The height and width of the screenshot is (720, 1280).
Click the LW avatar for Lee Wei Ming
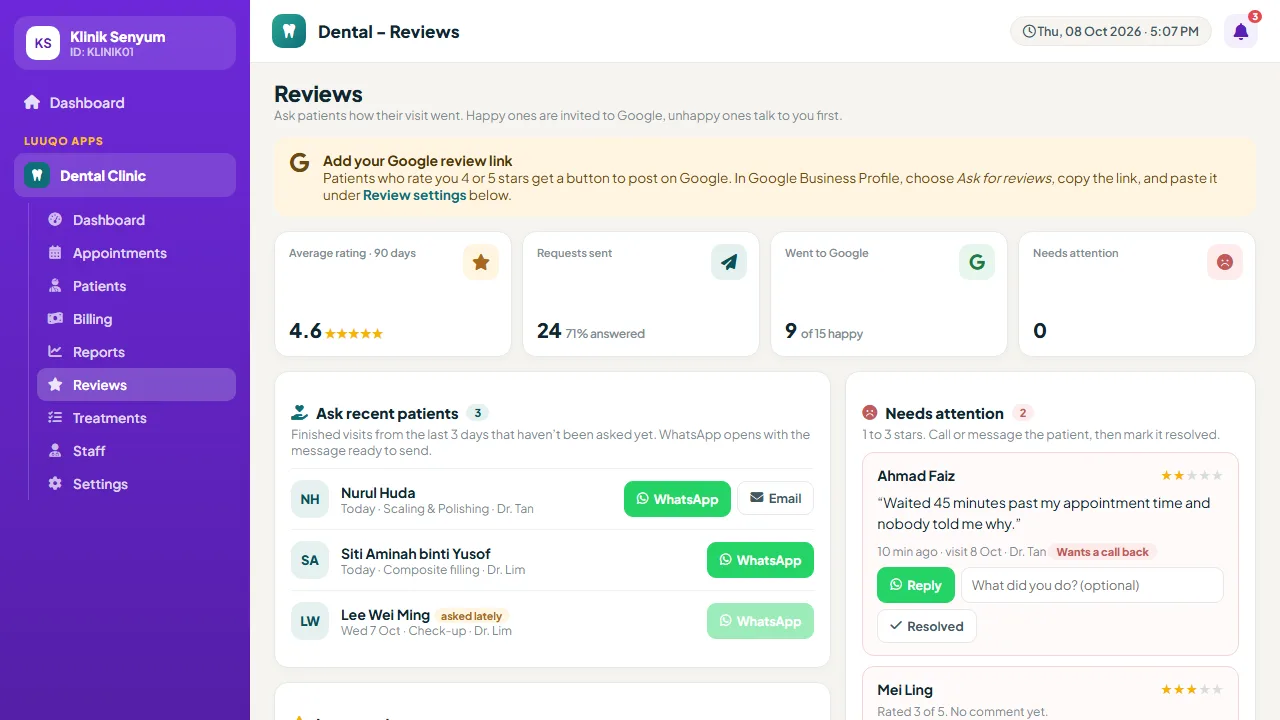pyautogui.click(x=310, y=621)
